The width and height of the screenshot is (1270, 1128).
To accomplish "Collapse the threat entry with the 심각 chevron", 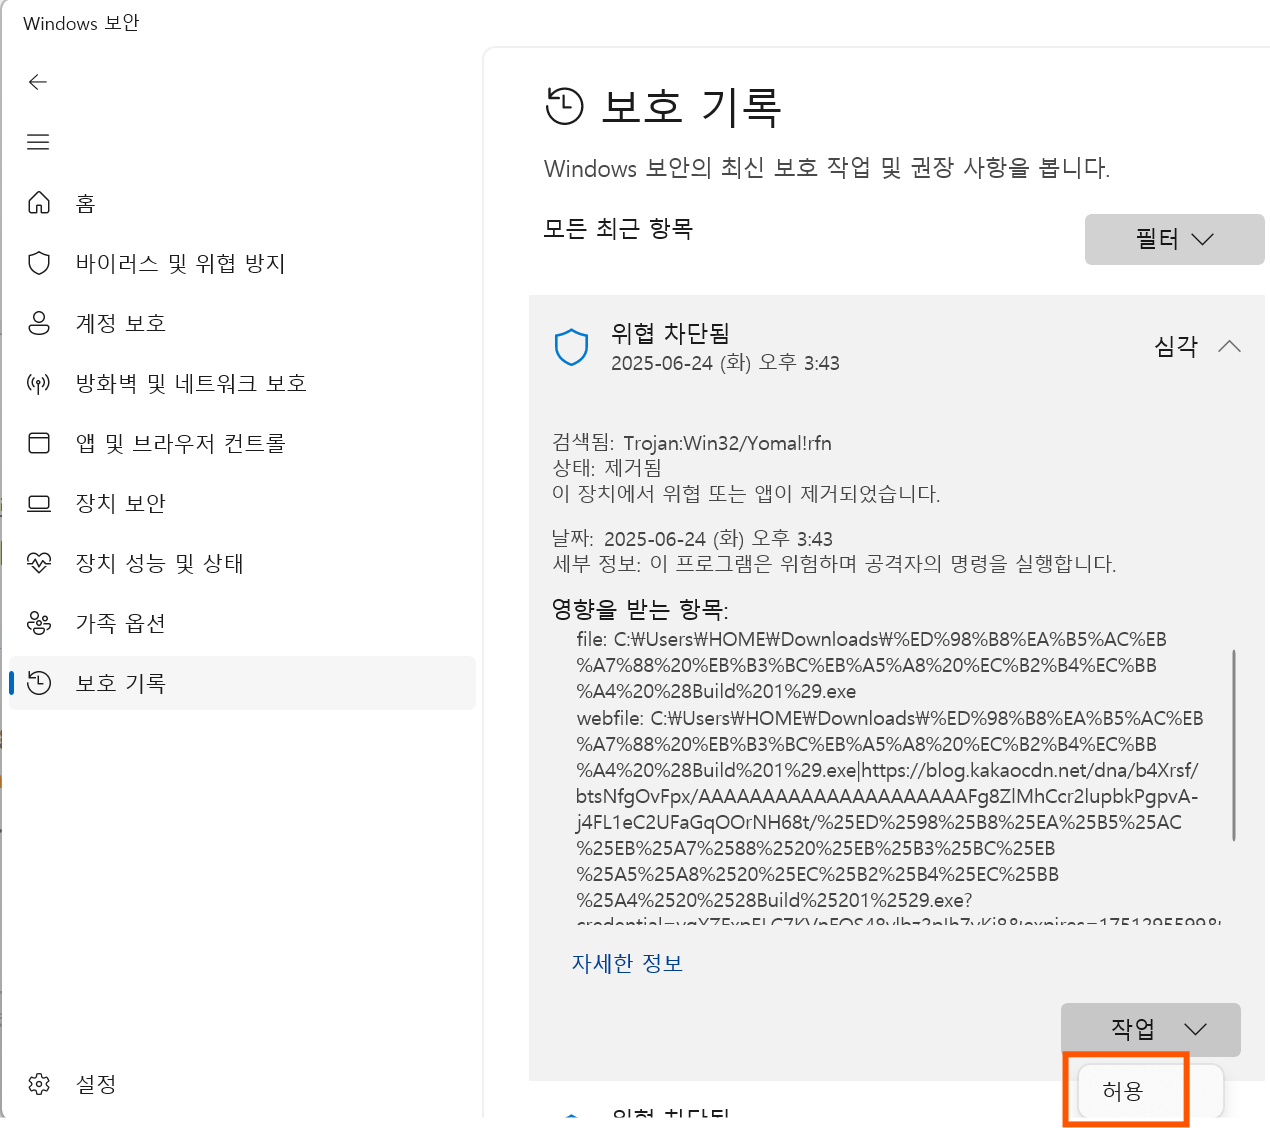I will (1229, 346).
